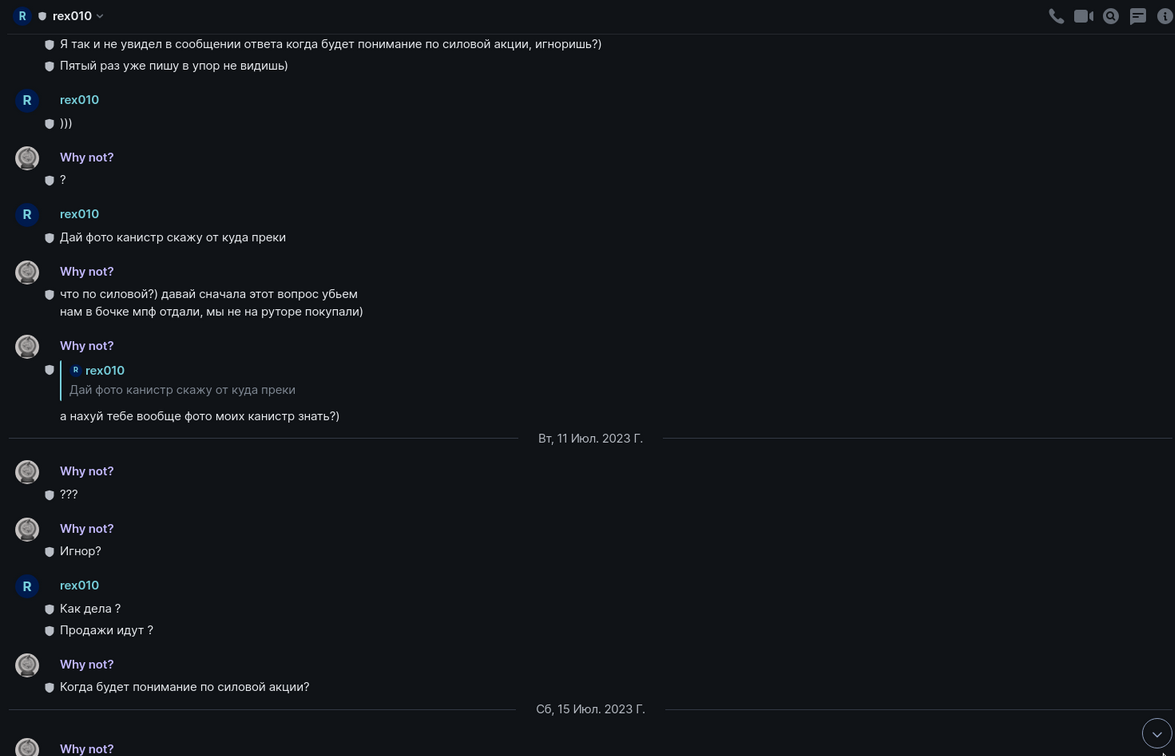Start a video call in this room

coord(1083,16)
